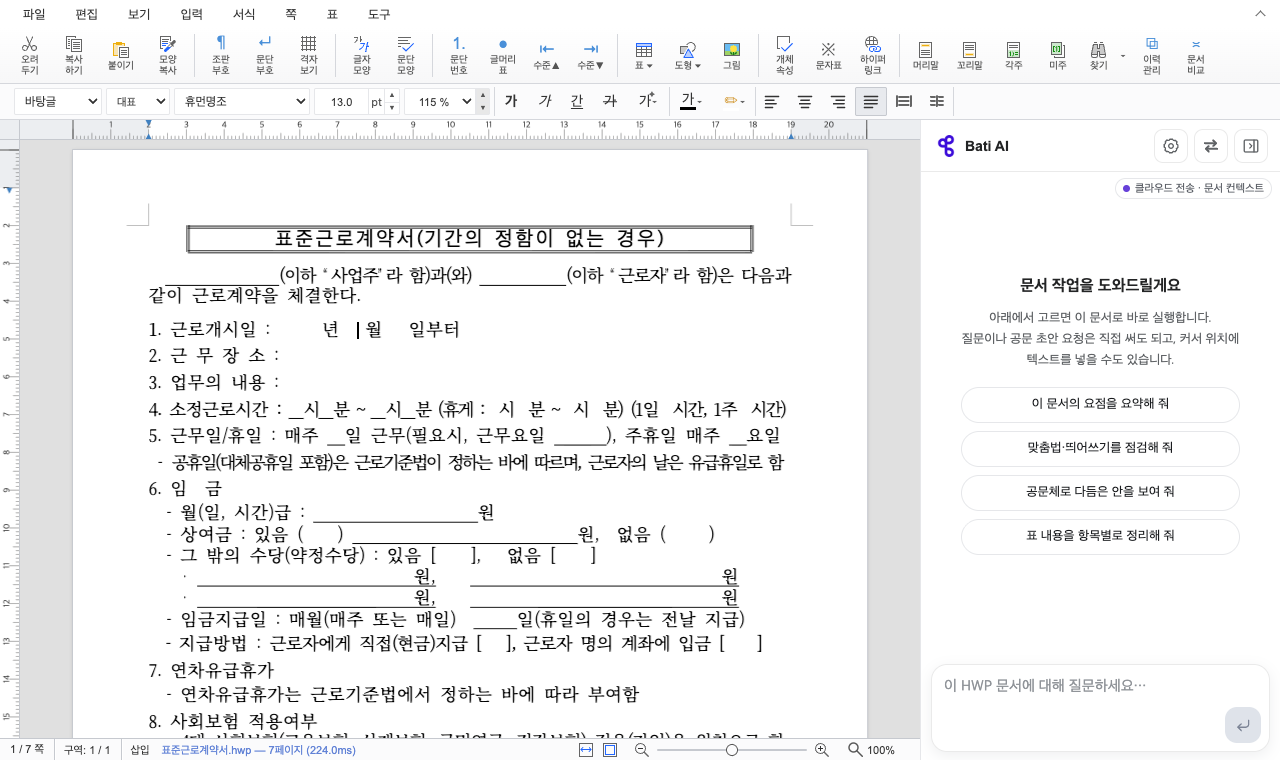Apply 문단번호 paragraph numbering
This screenshot has height=760, width=1280.
coord(459,56)
